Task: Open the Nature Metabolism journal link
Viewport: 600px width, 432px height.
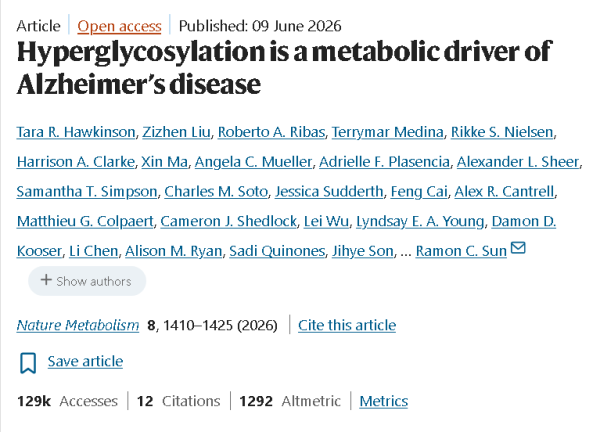Action: (78, 325)
